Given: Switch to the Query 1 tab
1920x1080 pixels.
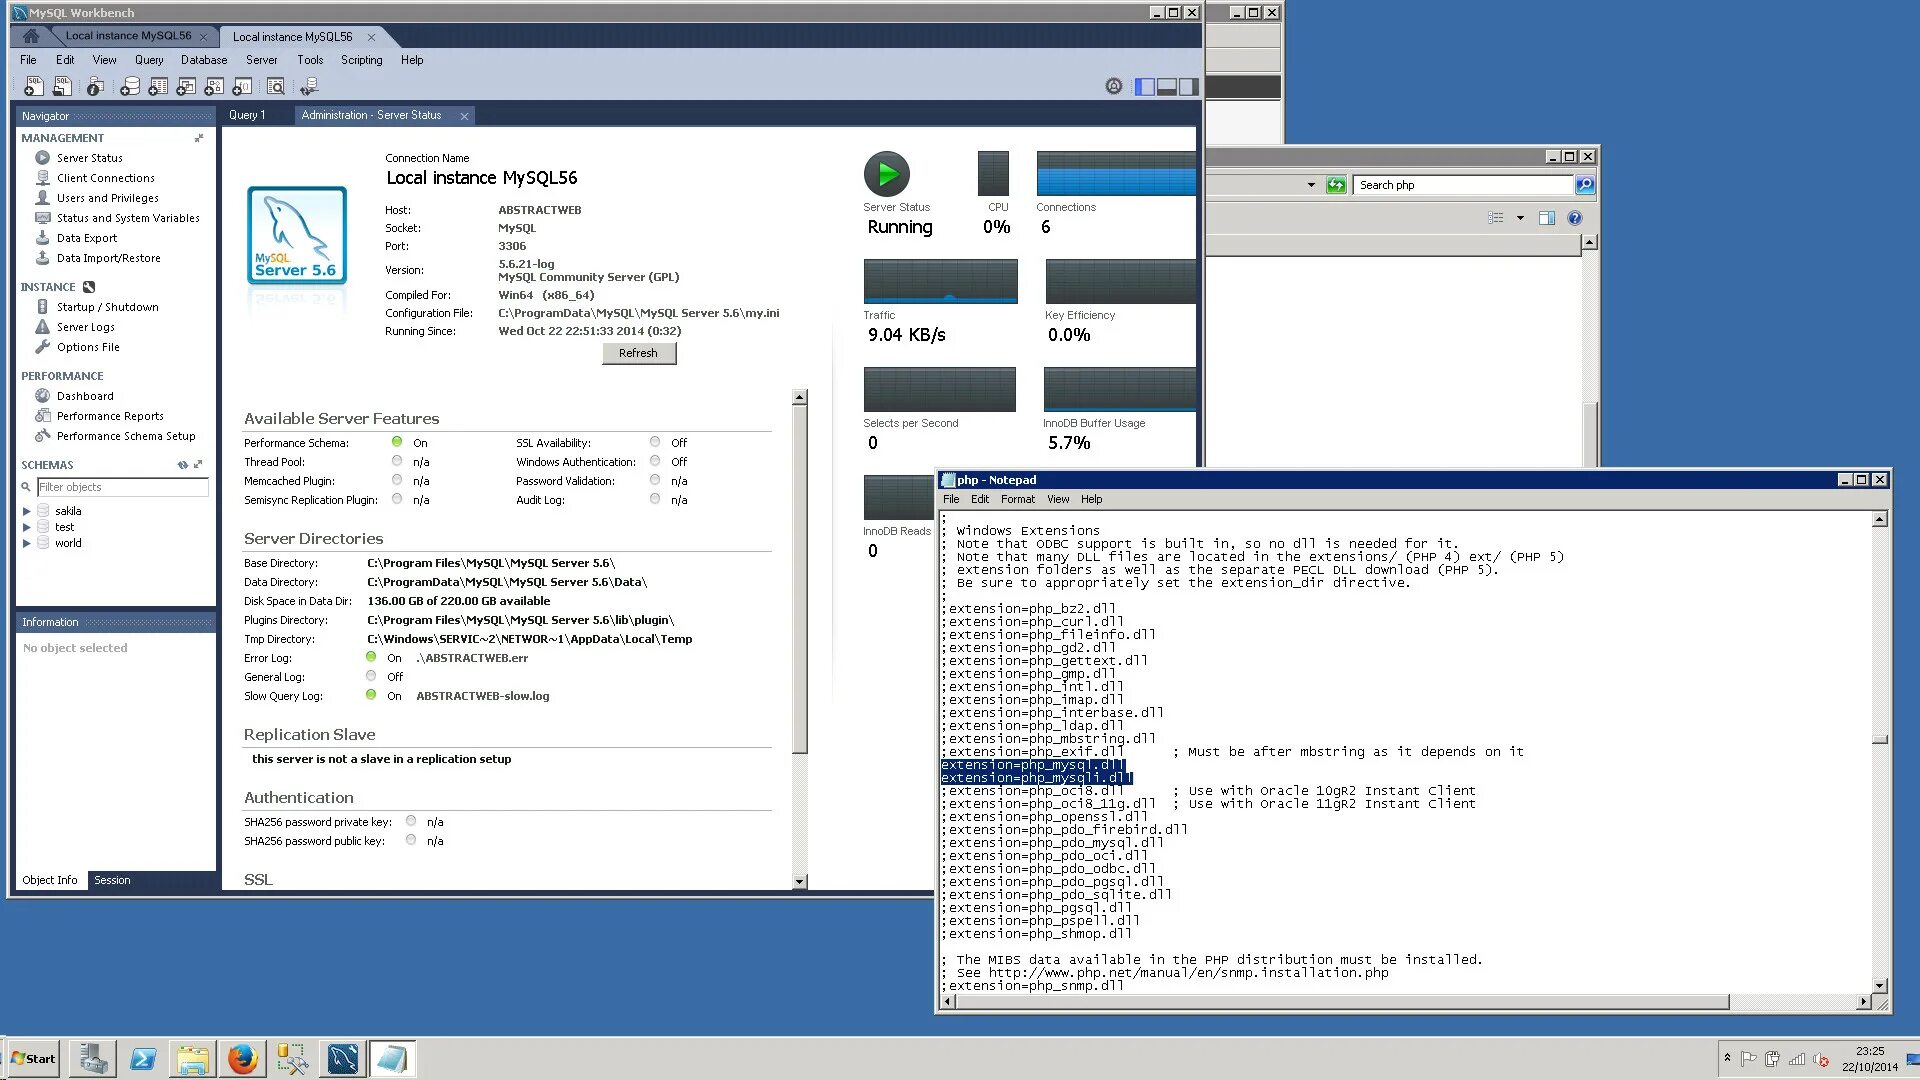Looking at the screenshot, I should point(247,115).
